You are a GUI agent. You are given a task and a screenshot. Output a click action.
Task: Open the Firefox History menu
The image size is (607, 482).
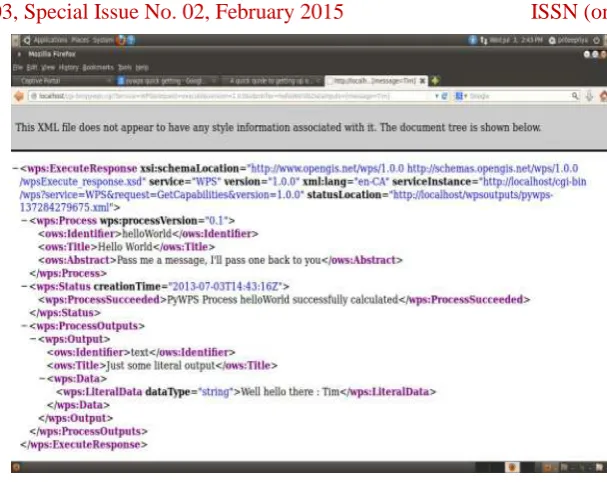69,67
